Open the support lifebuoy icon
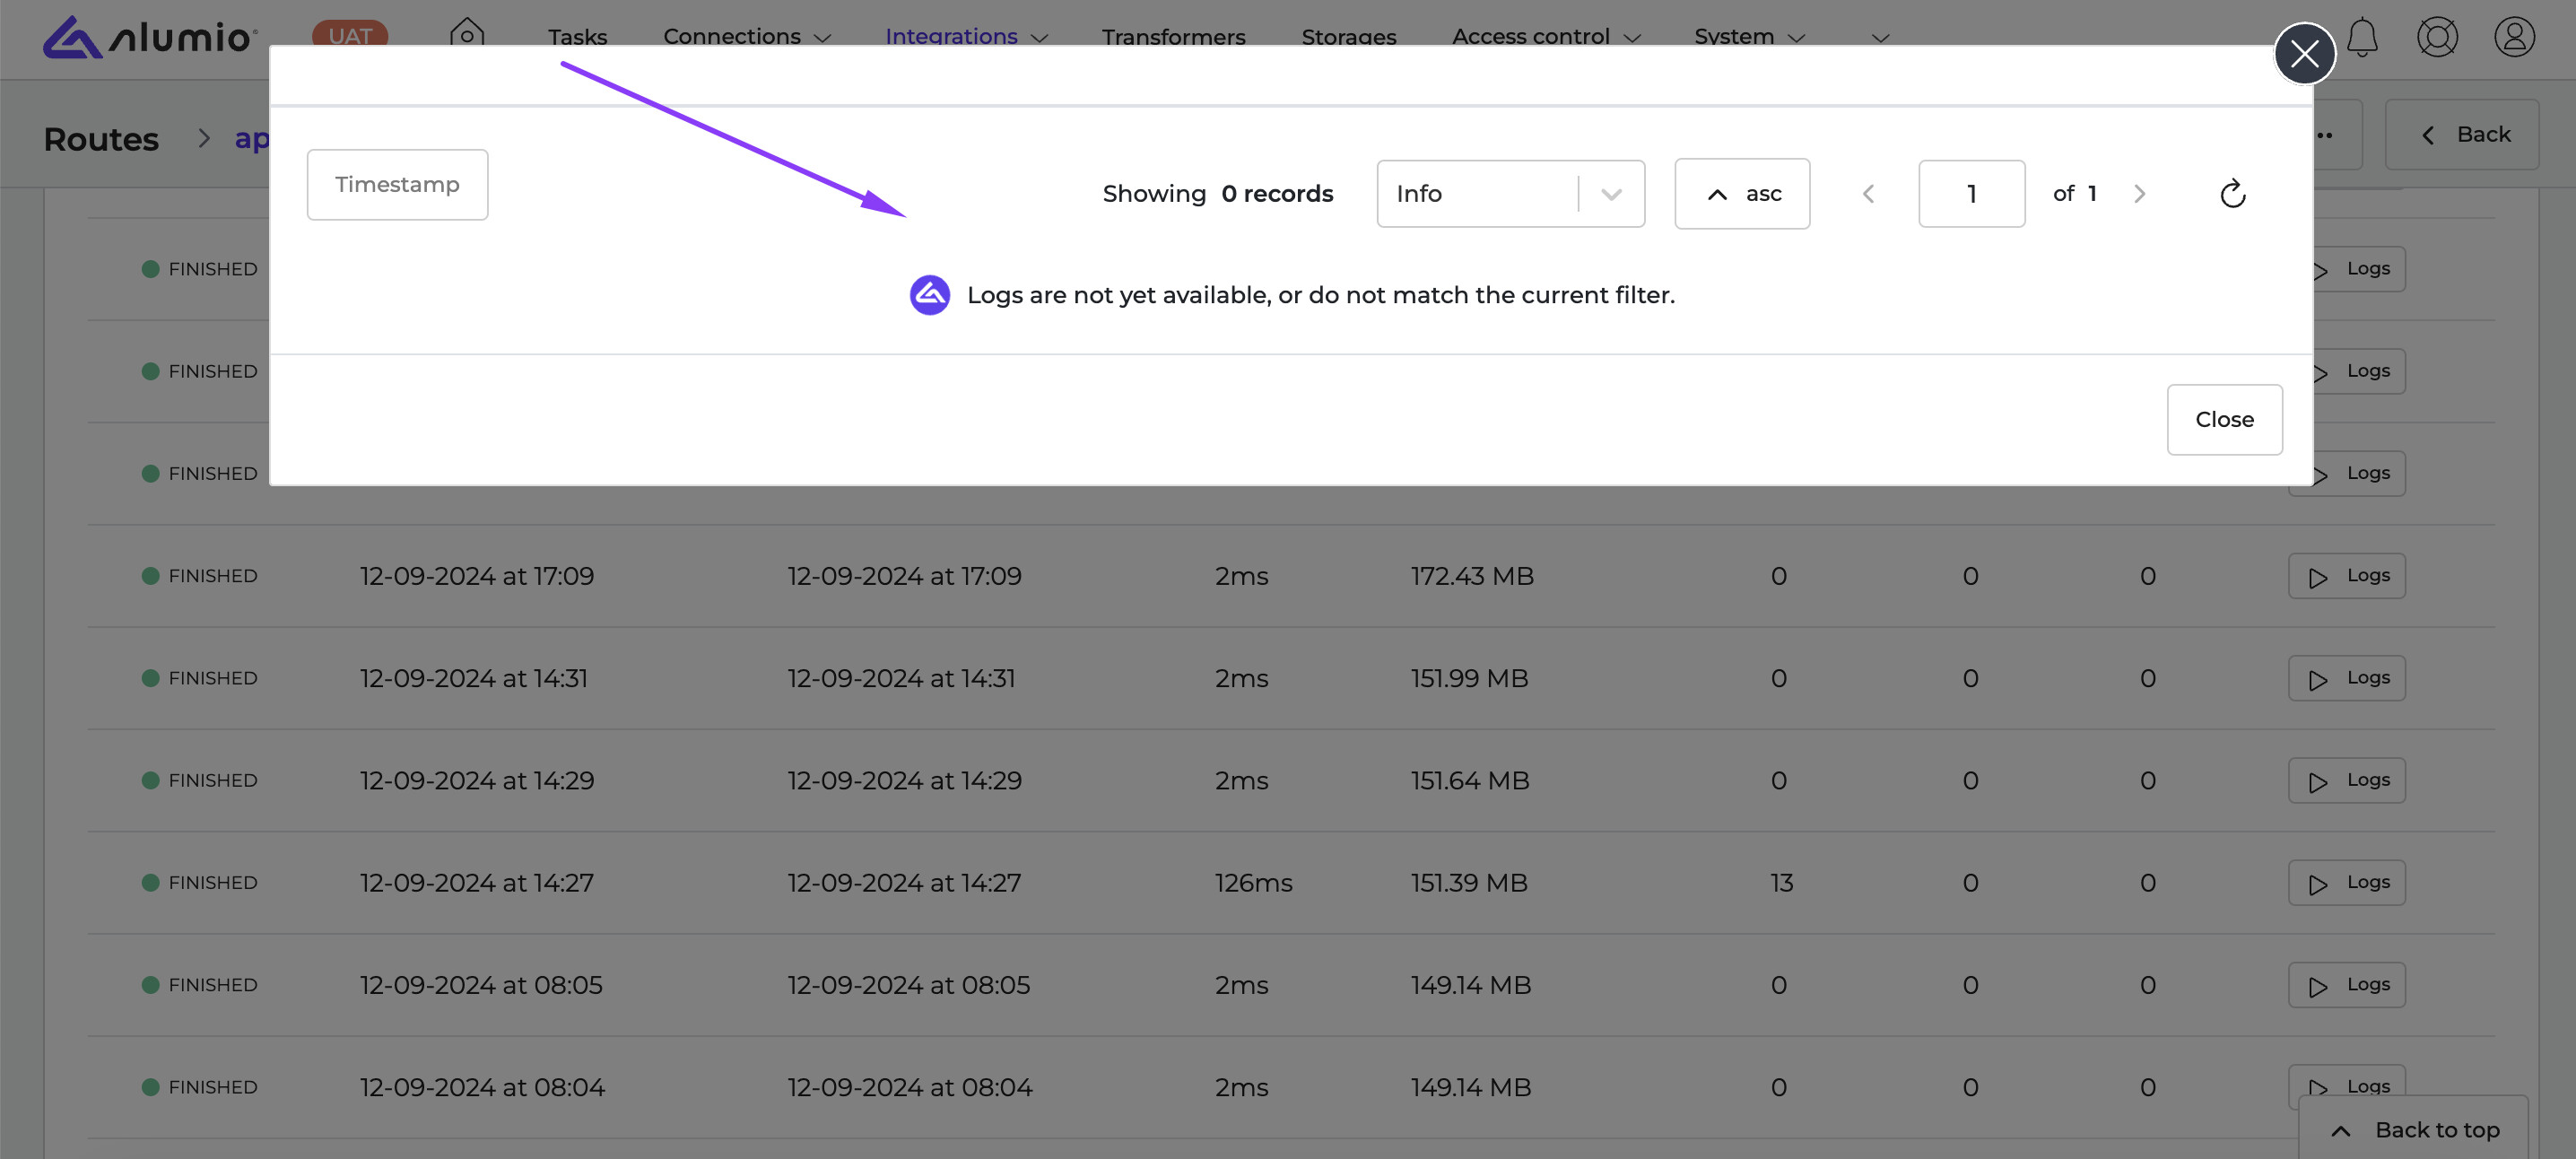 tap(2437, 38)
